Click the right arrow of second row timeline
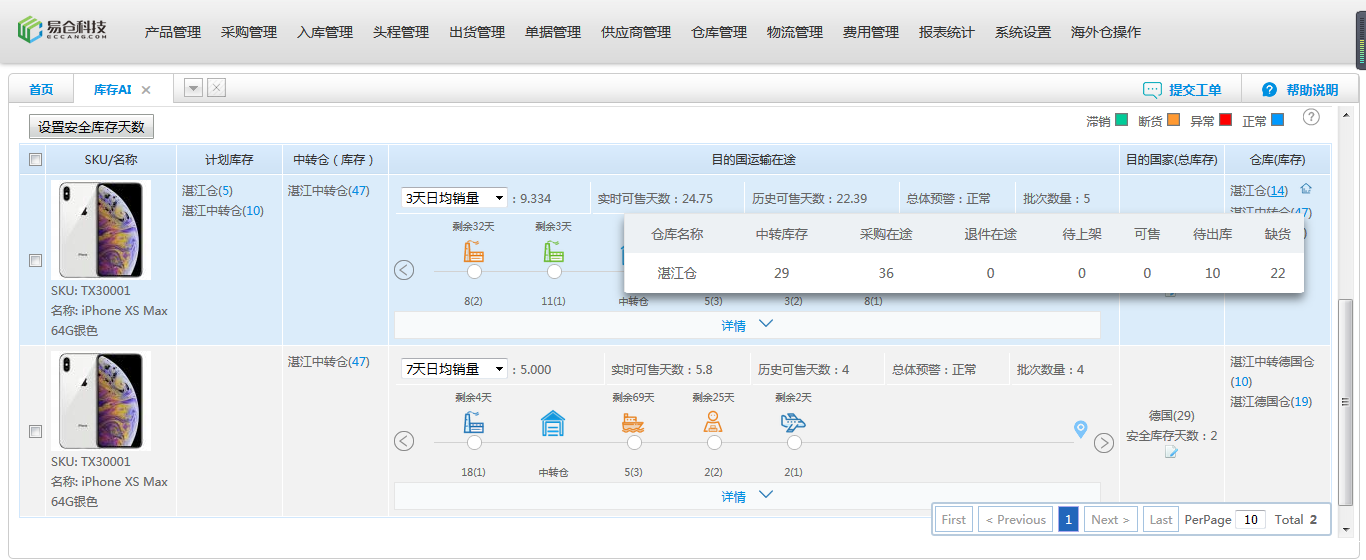The image size is (1366, 560). click(1103, 442)
